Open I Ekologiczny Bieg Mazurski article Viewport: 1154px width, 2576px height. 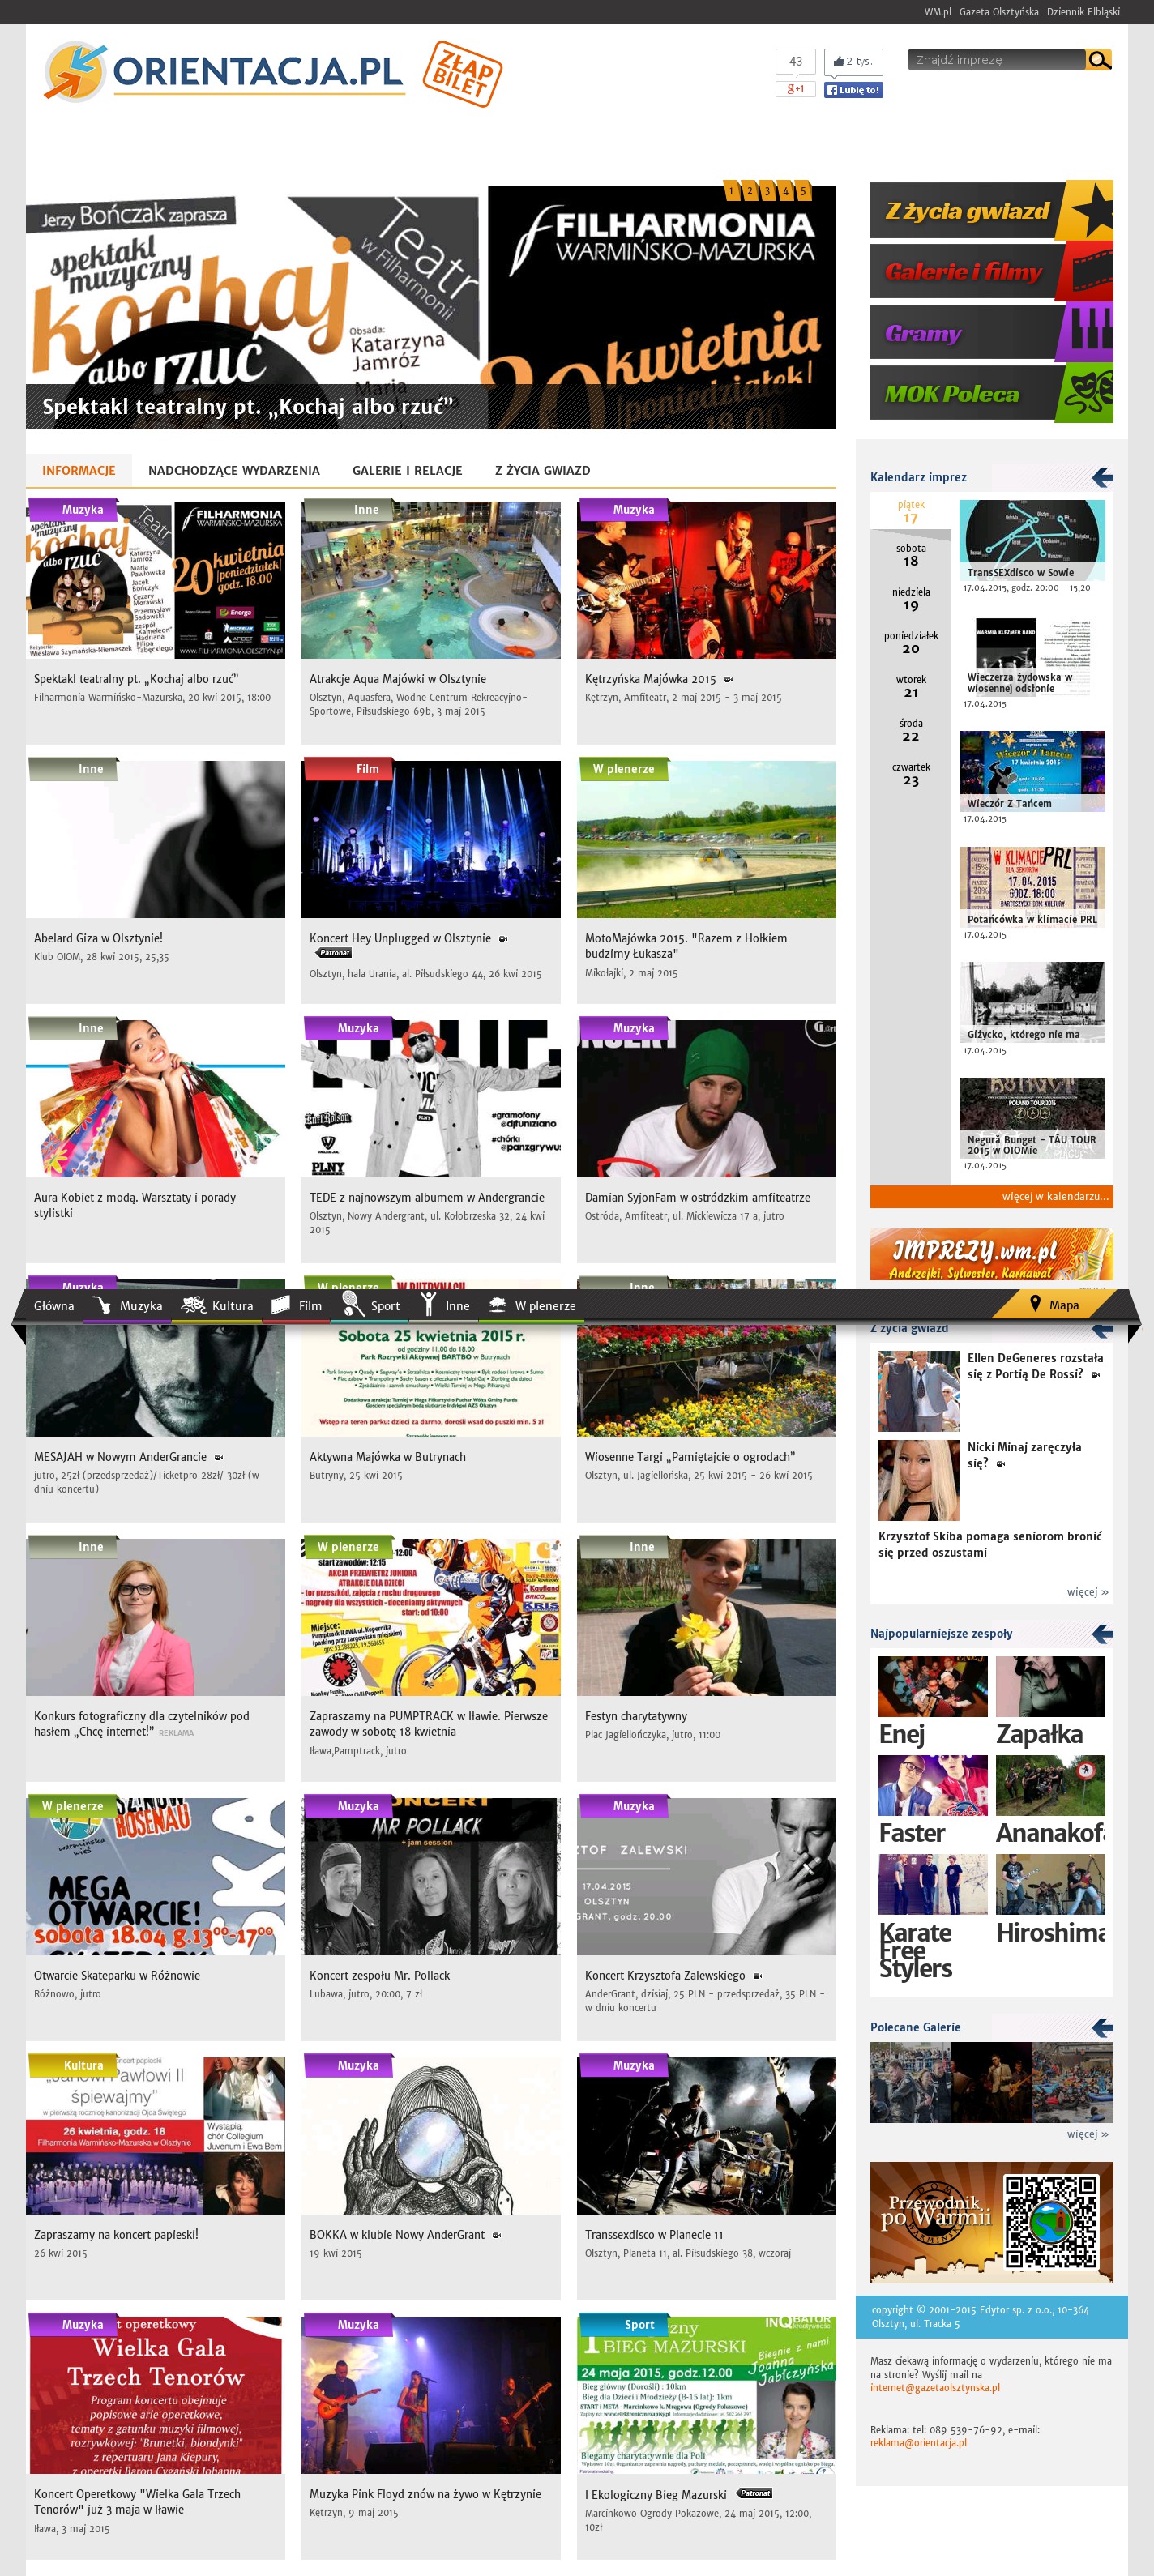pyautogui.click(x=656, y=2494)
